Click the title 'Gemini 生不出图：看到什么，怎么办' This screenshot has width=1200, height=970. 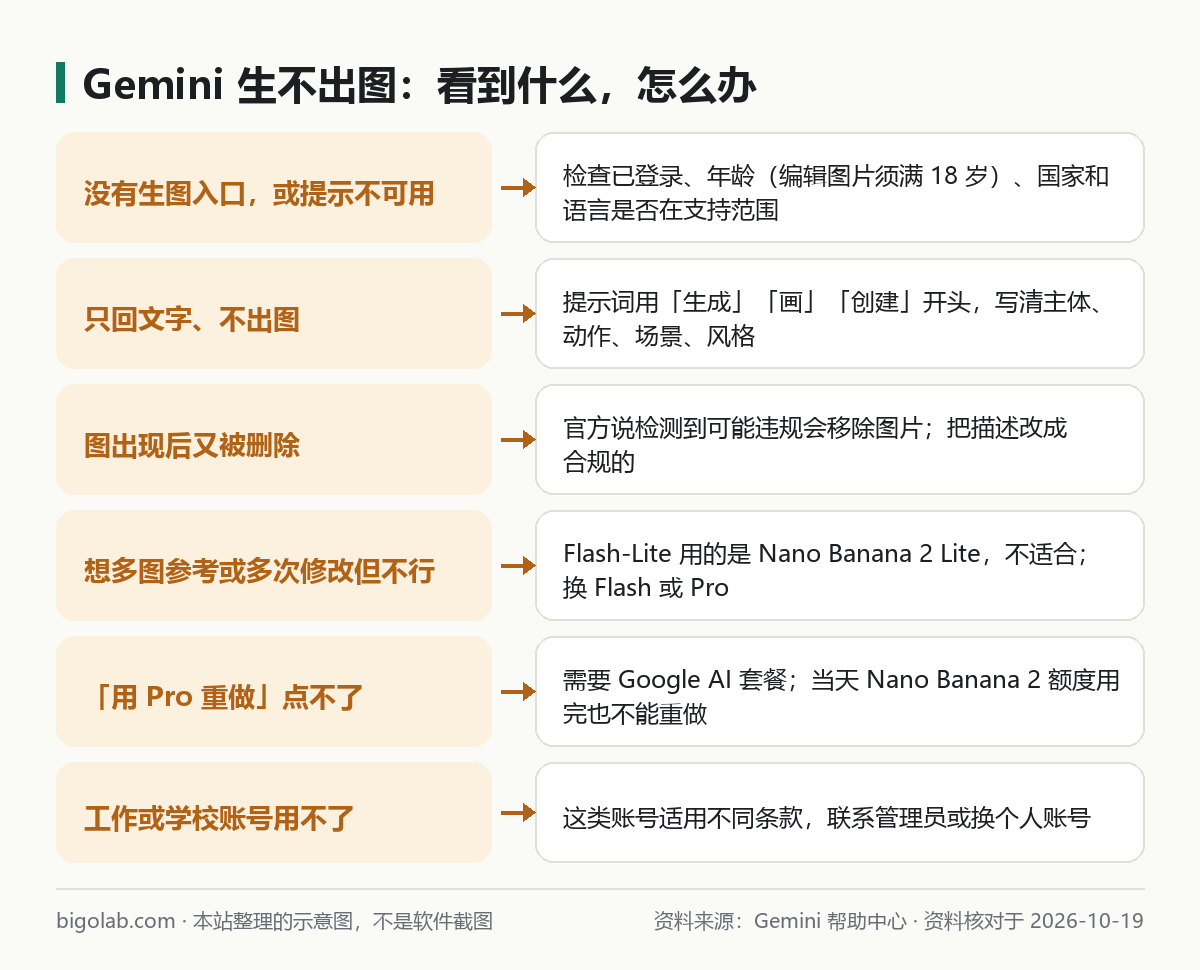click(419, 86)
